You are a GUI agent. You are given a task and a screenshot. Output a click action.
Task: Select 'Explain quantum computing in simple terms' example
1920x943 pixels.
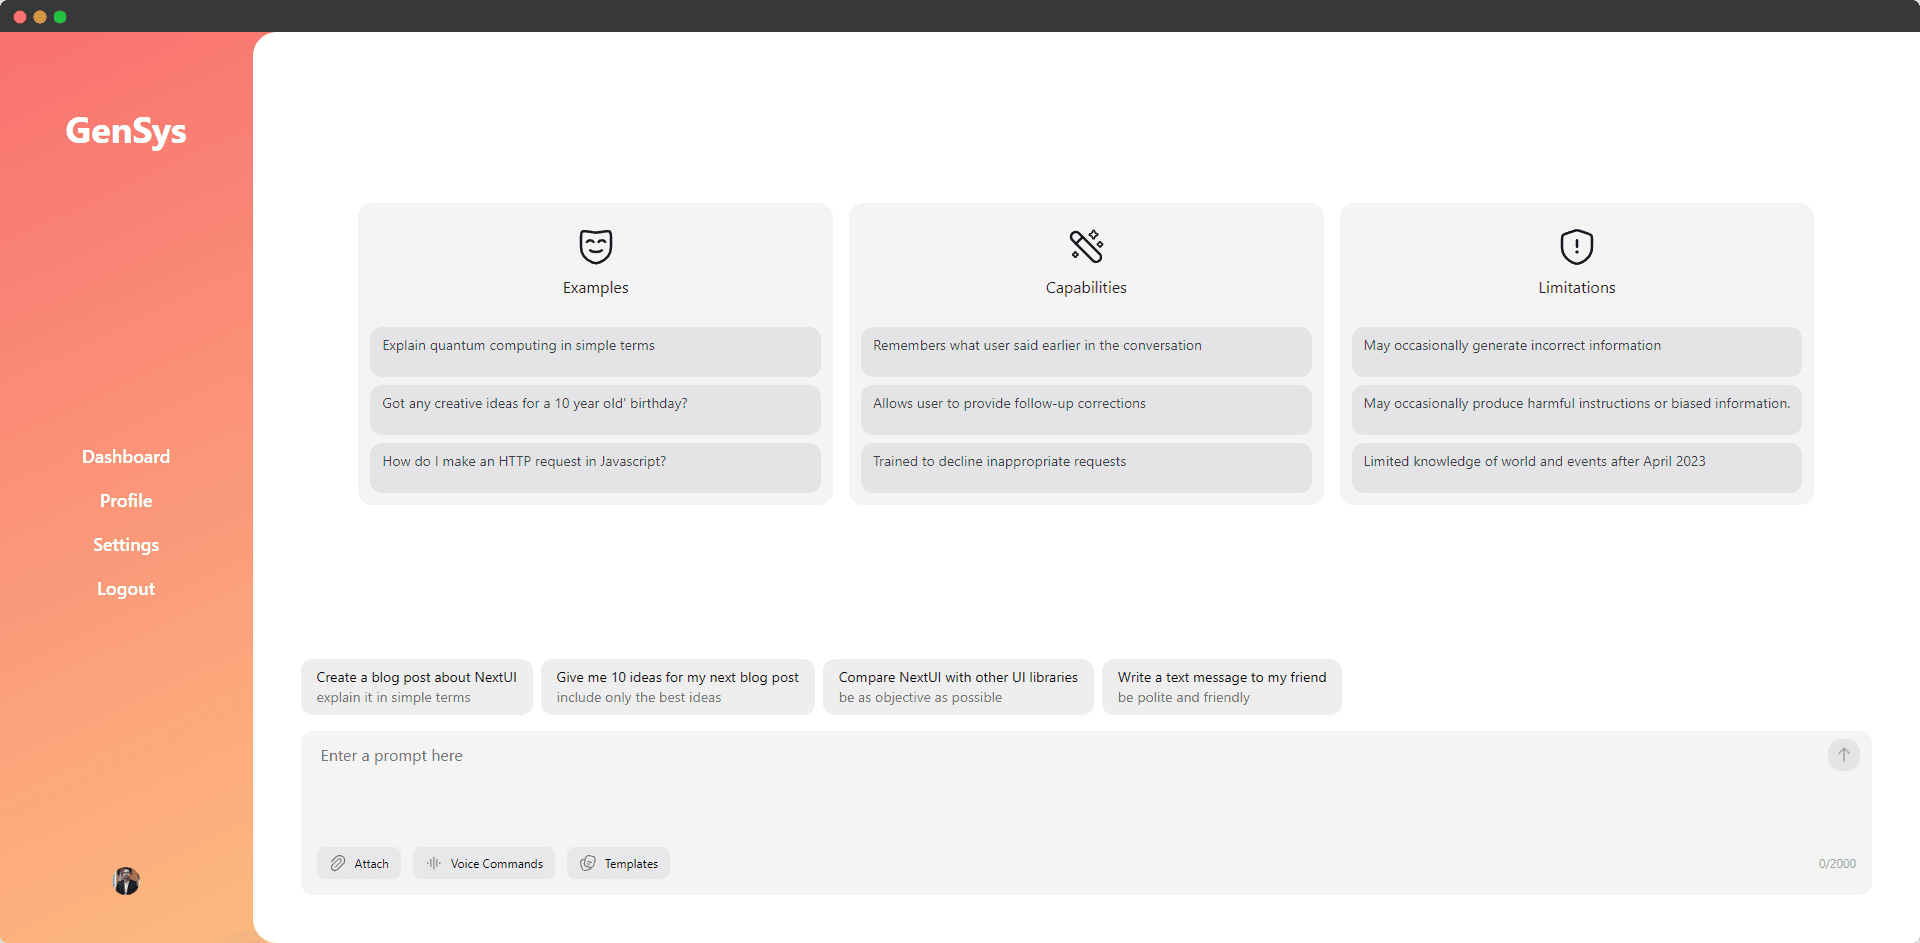[595, 351]
